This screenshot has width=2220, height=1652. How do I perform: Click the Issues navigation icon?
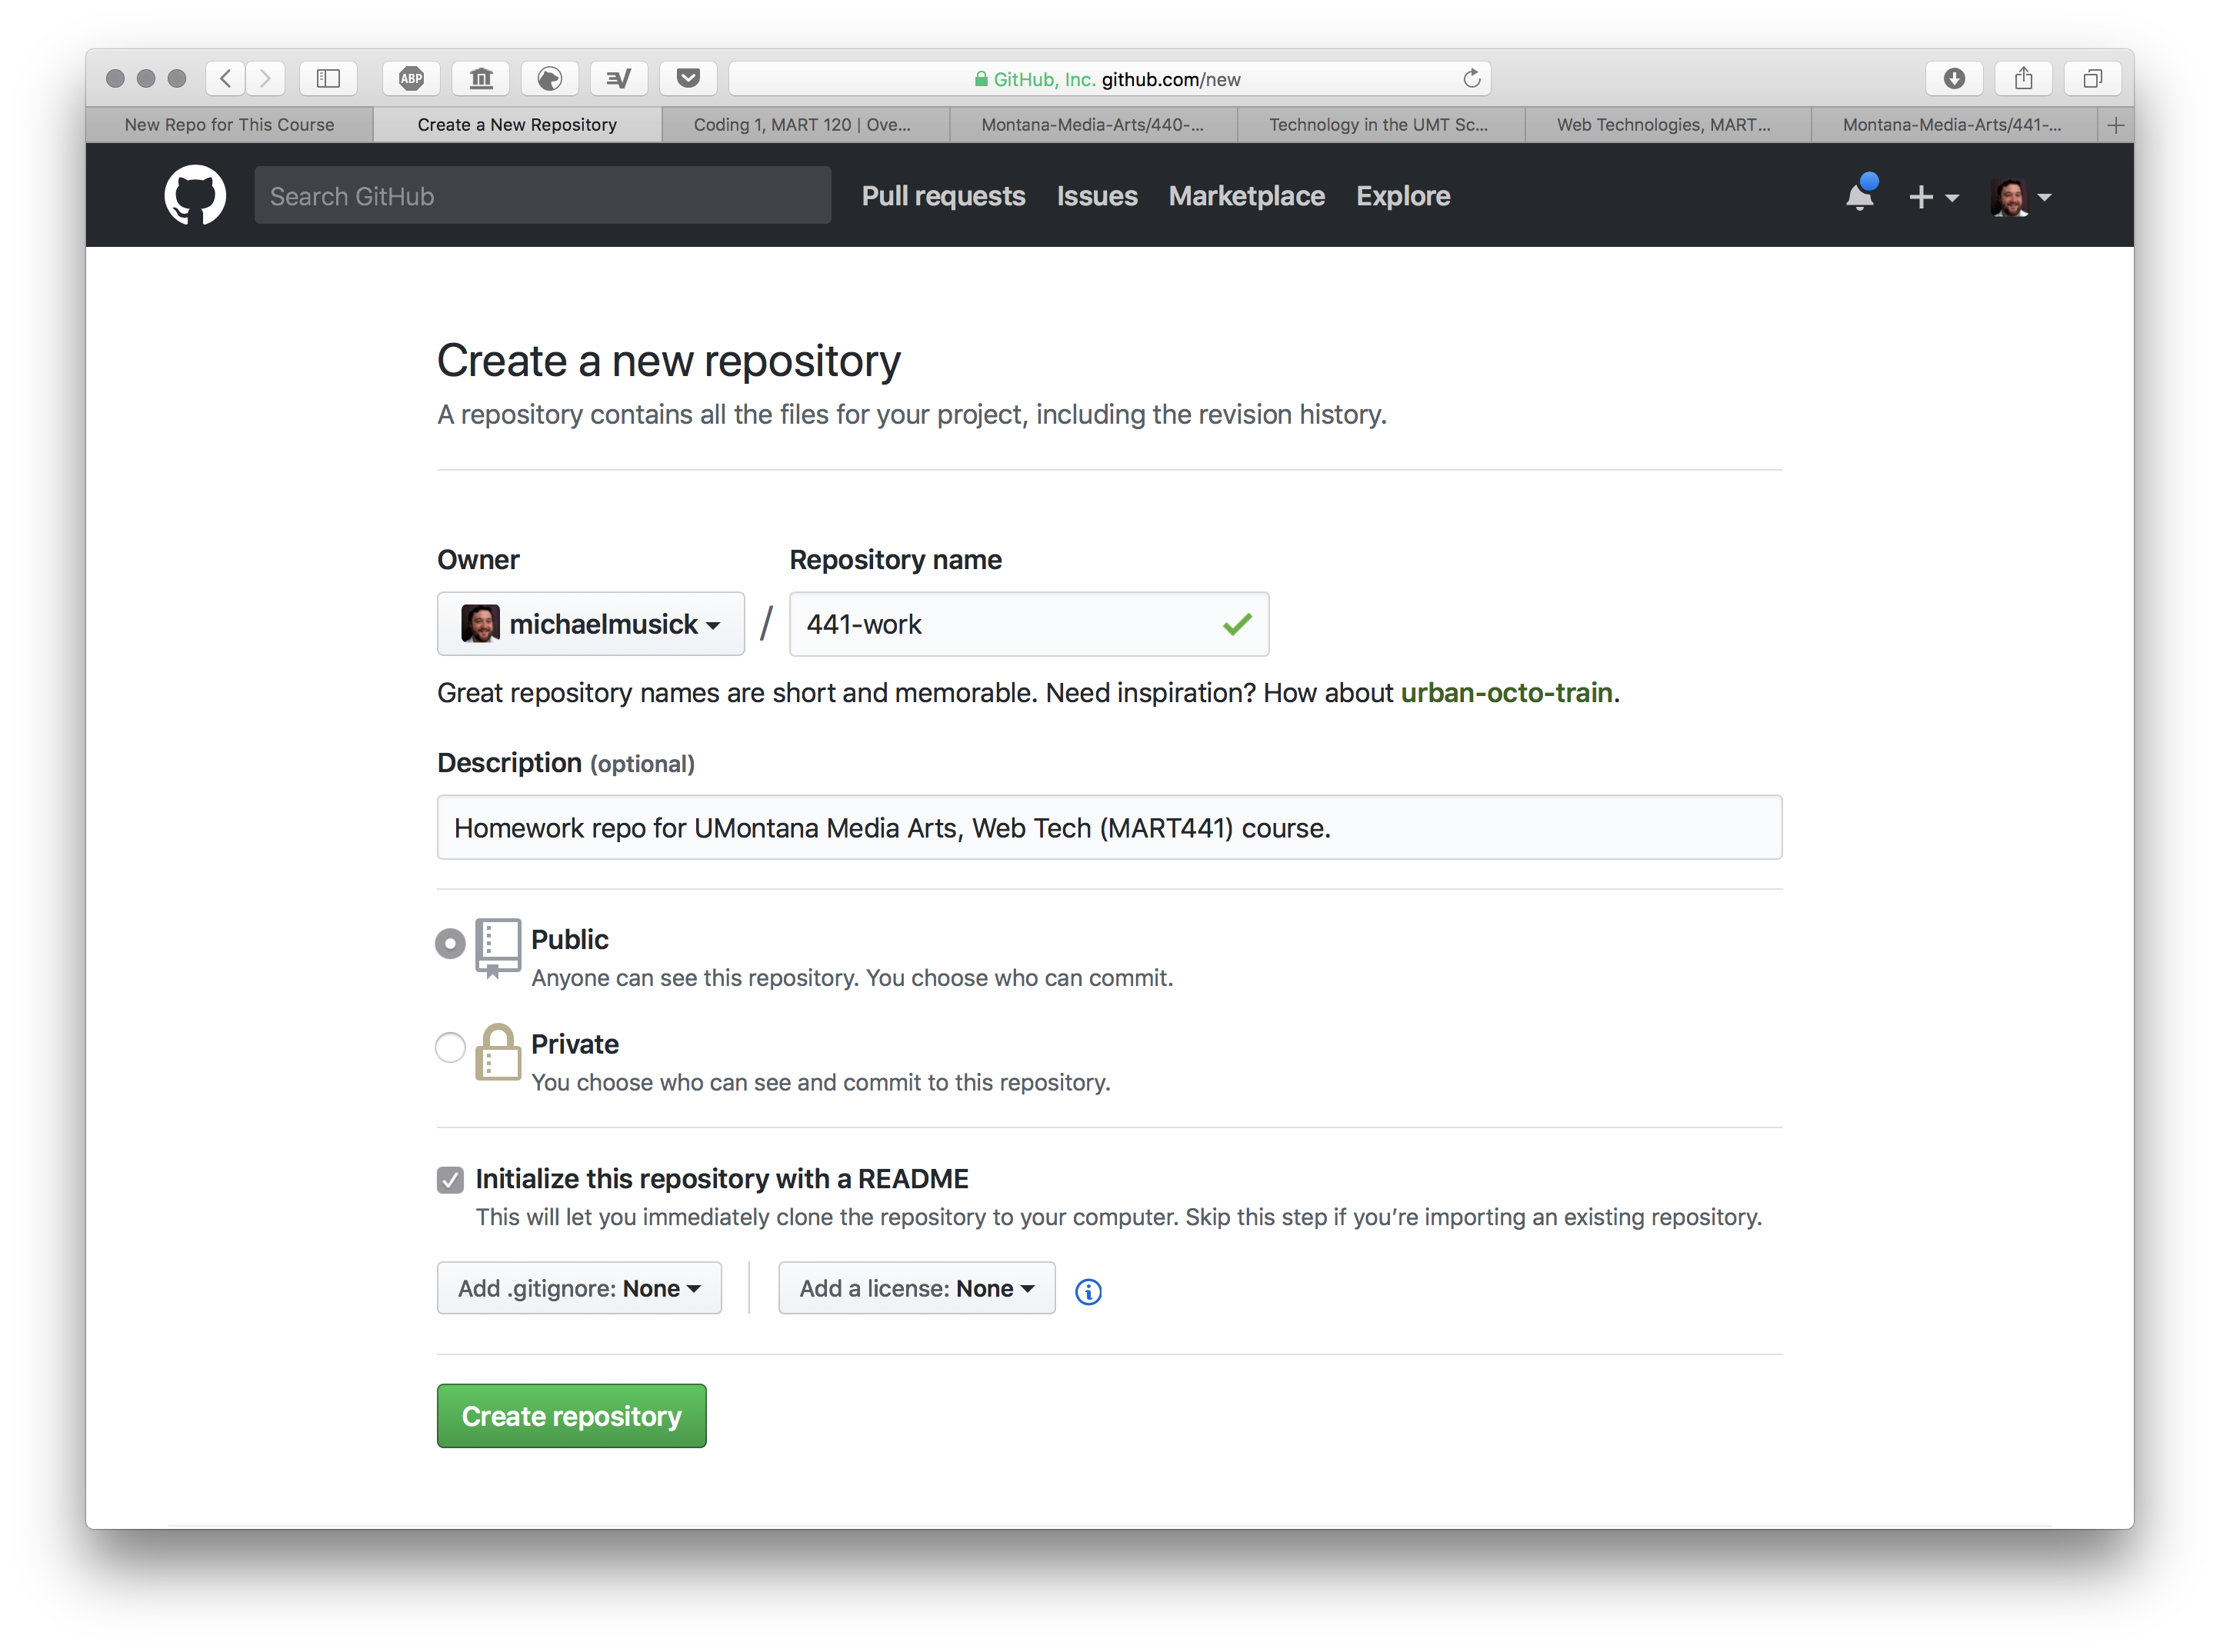tap(1097, 195)
